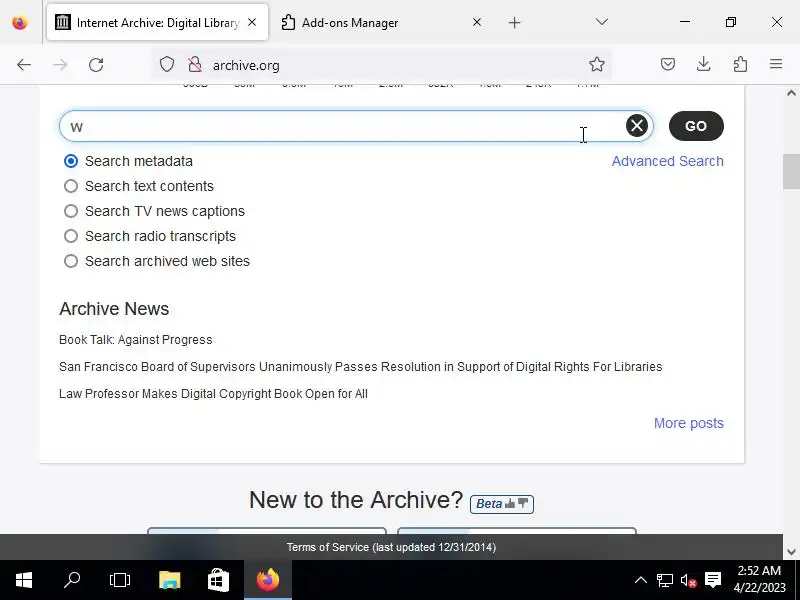Click the GO search button
Viewport: 800px width, 600px height.
pyautogui.click(x=696, y=126)
